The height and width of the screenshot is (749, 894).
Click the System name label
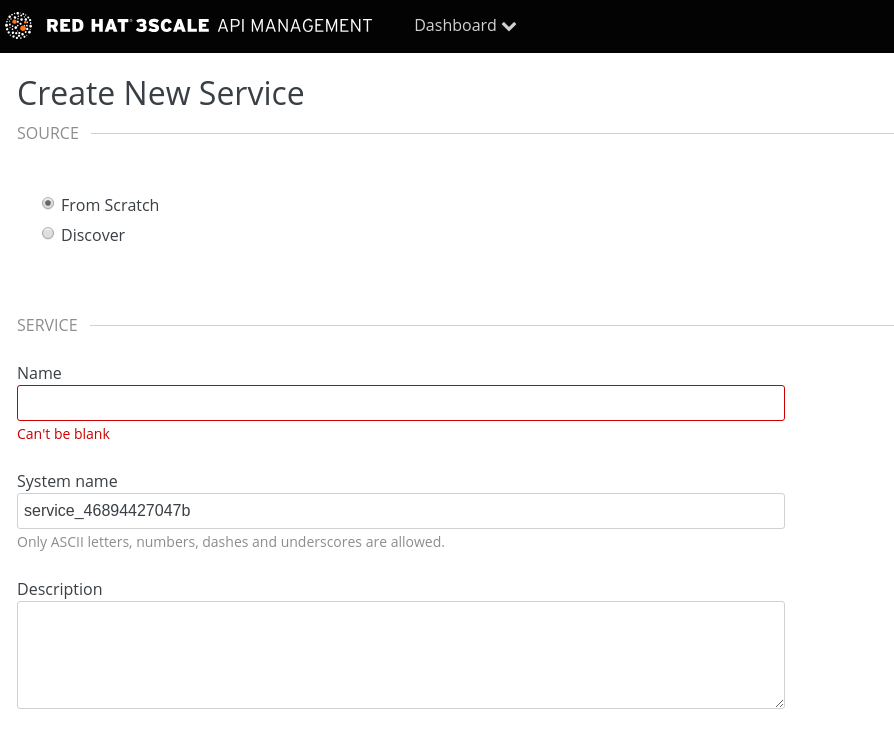tap(67, 481)
